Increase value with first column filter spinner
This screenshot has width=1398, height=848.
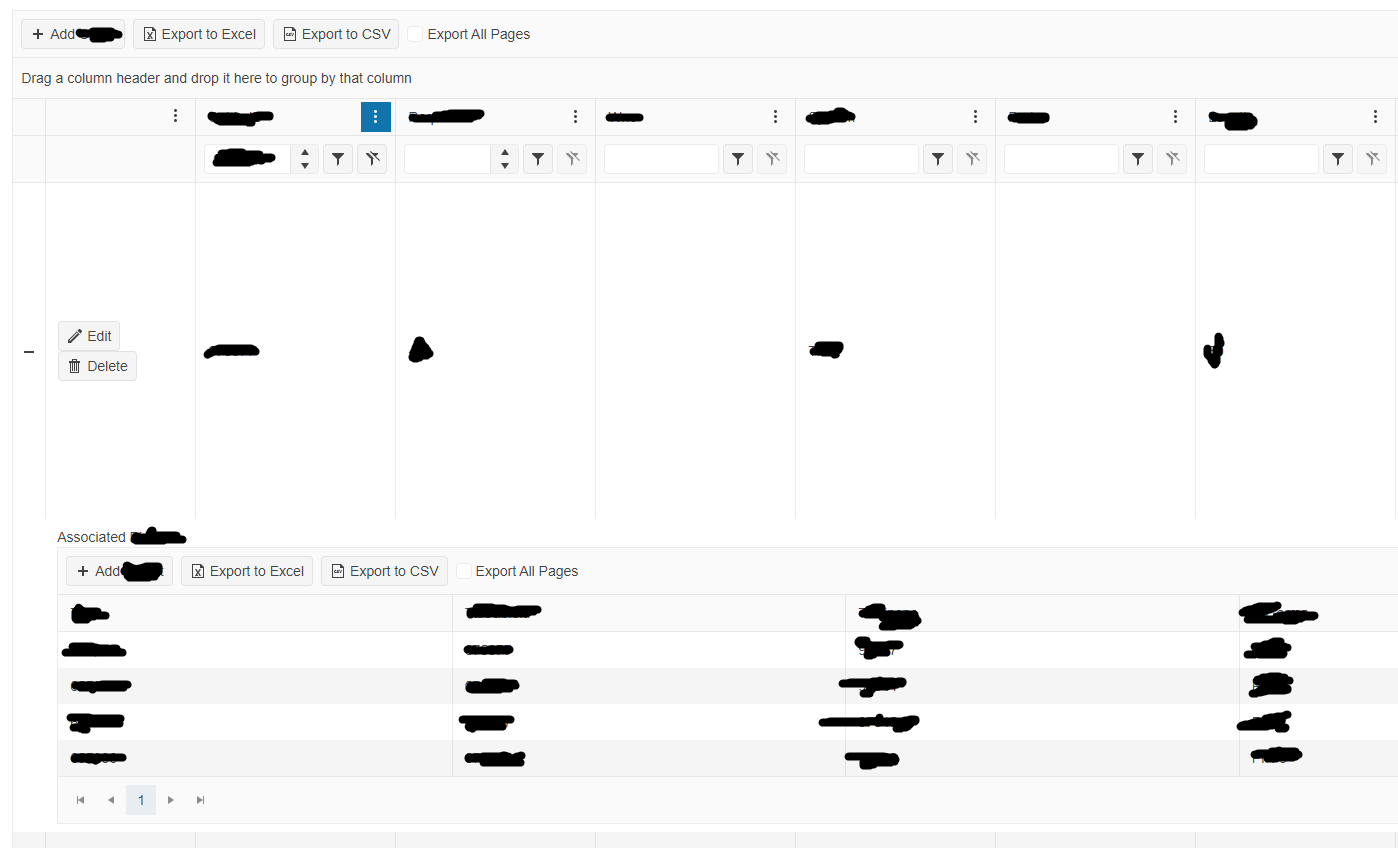pos(305,153)
